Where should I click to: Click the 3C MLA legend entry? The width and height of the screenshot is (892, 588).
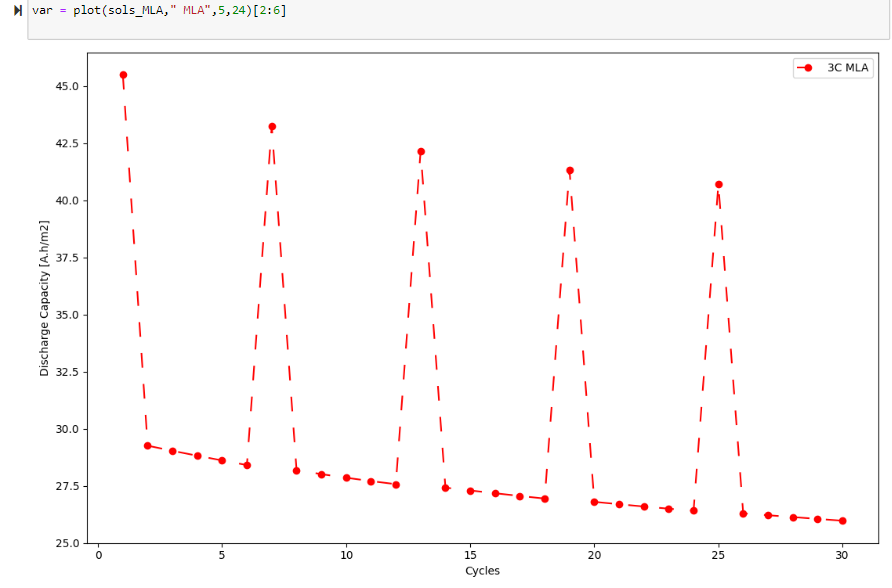point(833,68)
